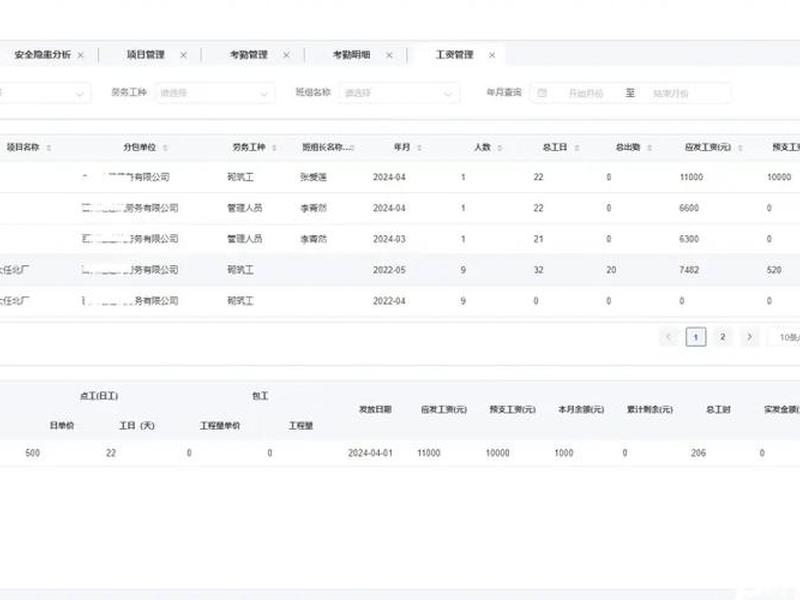Go to the next page arrow
Viewport: 800px width, 600px height.
click(x=749, y=337)
